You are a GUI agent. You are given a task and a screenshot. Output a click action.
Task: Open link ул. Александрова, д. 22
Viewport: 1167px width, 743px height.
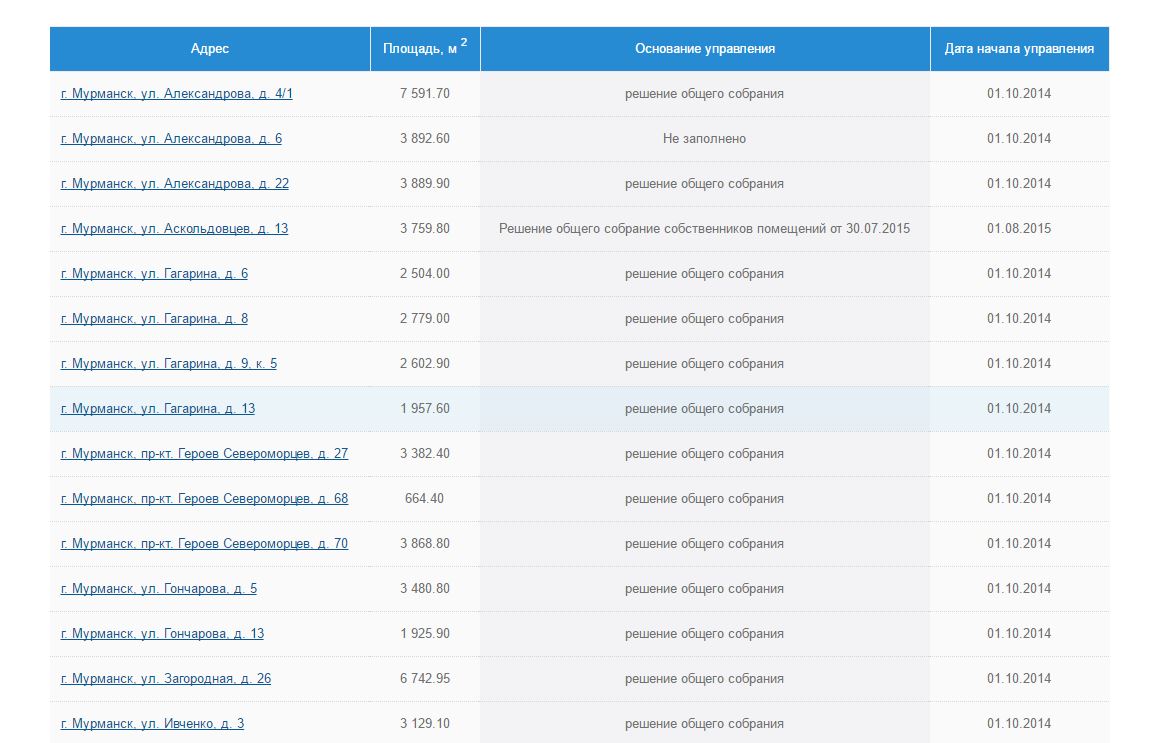coord(175,184)
